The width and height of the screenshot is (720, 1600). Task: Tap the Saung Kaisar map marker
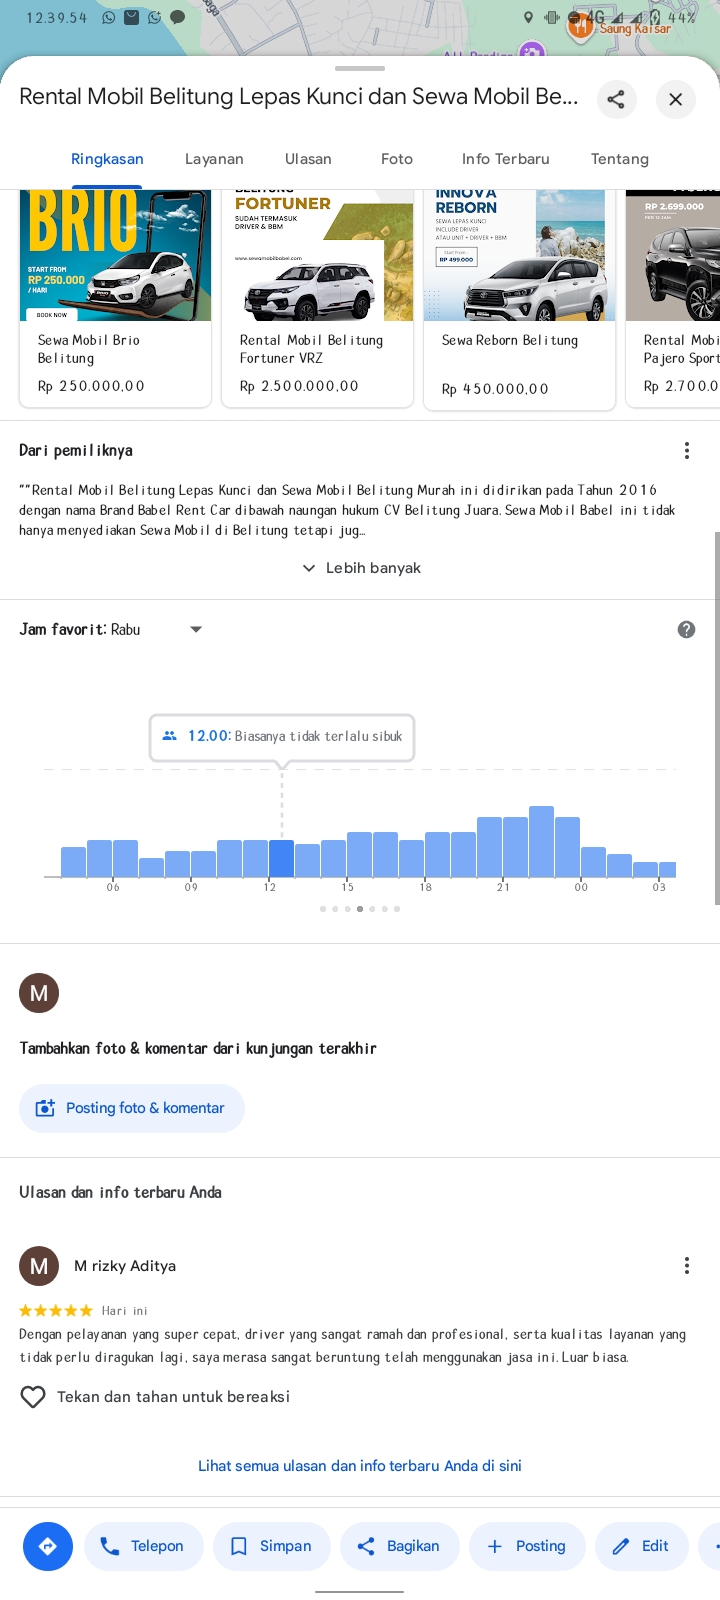[x=580, y=27]
